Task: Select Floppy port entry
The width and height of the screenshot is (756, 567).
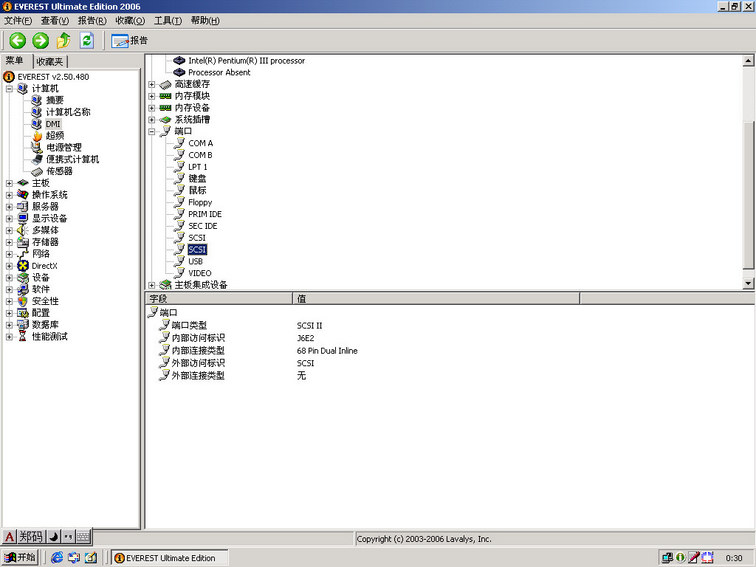Action: pyautogui.click(x=200, y=202)
